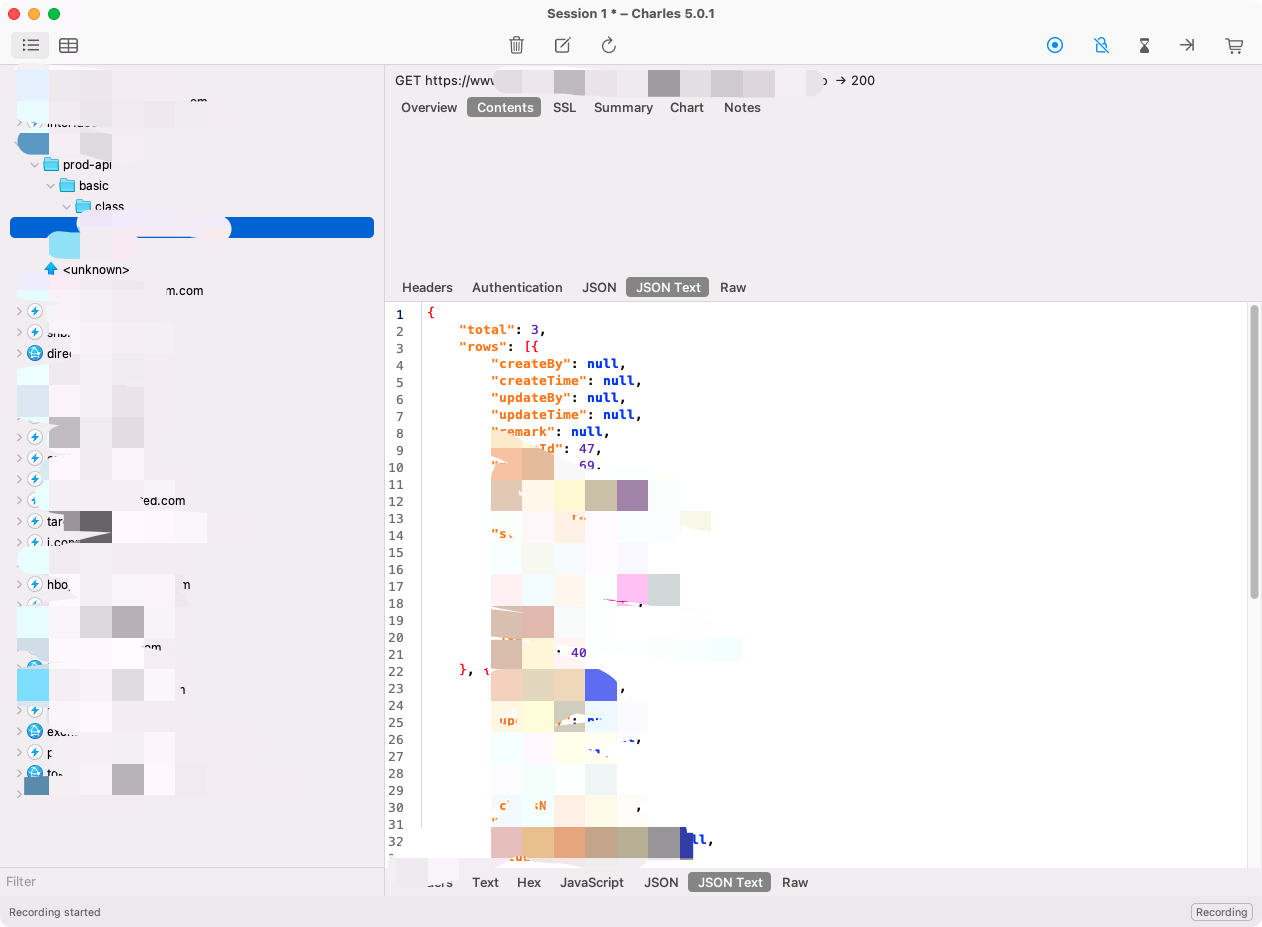
Task: Collapse the prod-api folder
Action: (x=35, y=164)
